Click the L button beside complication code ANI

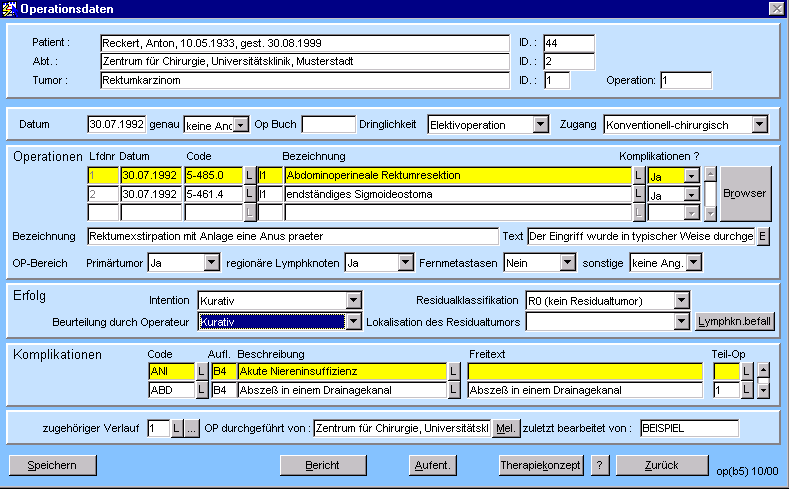click(202, 371)
